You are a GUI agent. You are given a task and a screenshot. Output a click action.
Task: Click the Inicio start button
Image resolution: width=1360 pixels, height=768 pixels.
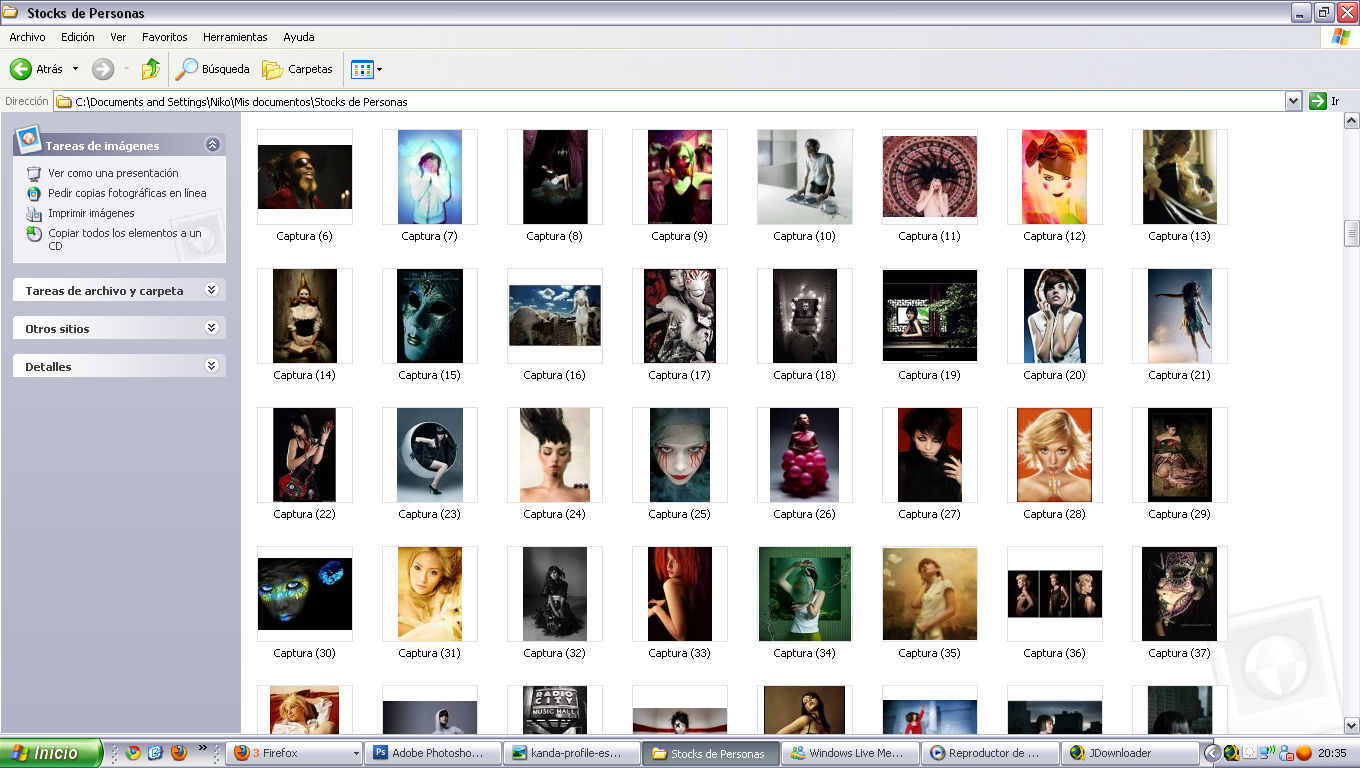tap(51, 753)
